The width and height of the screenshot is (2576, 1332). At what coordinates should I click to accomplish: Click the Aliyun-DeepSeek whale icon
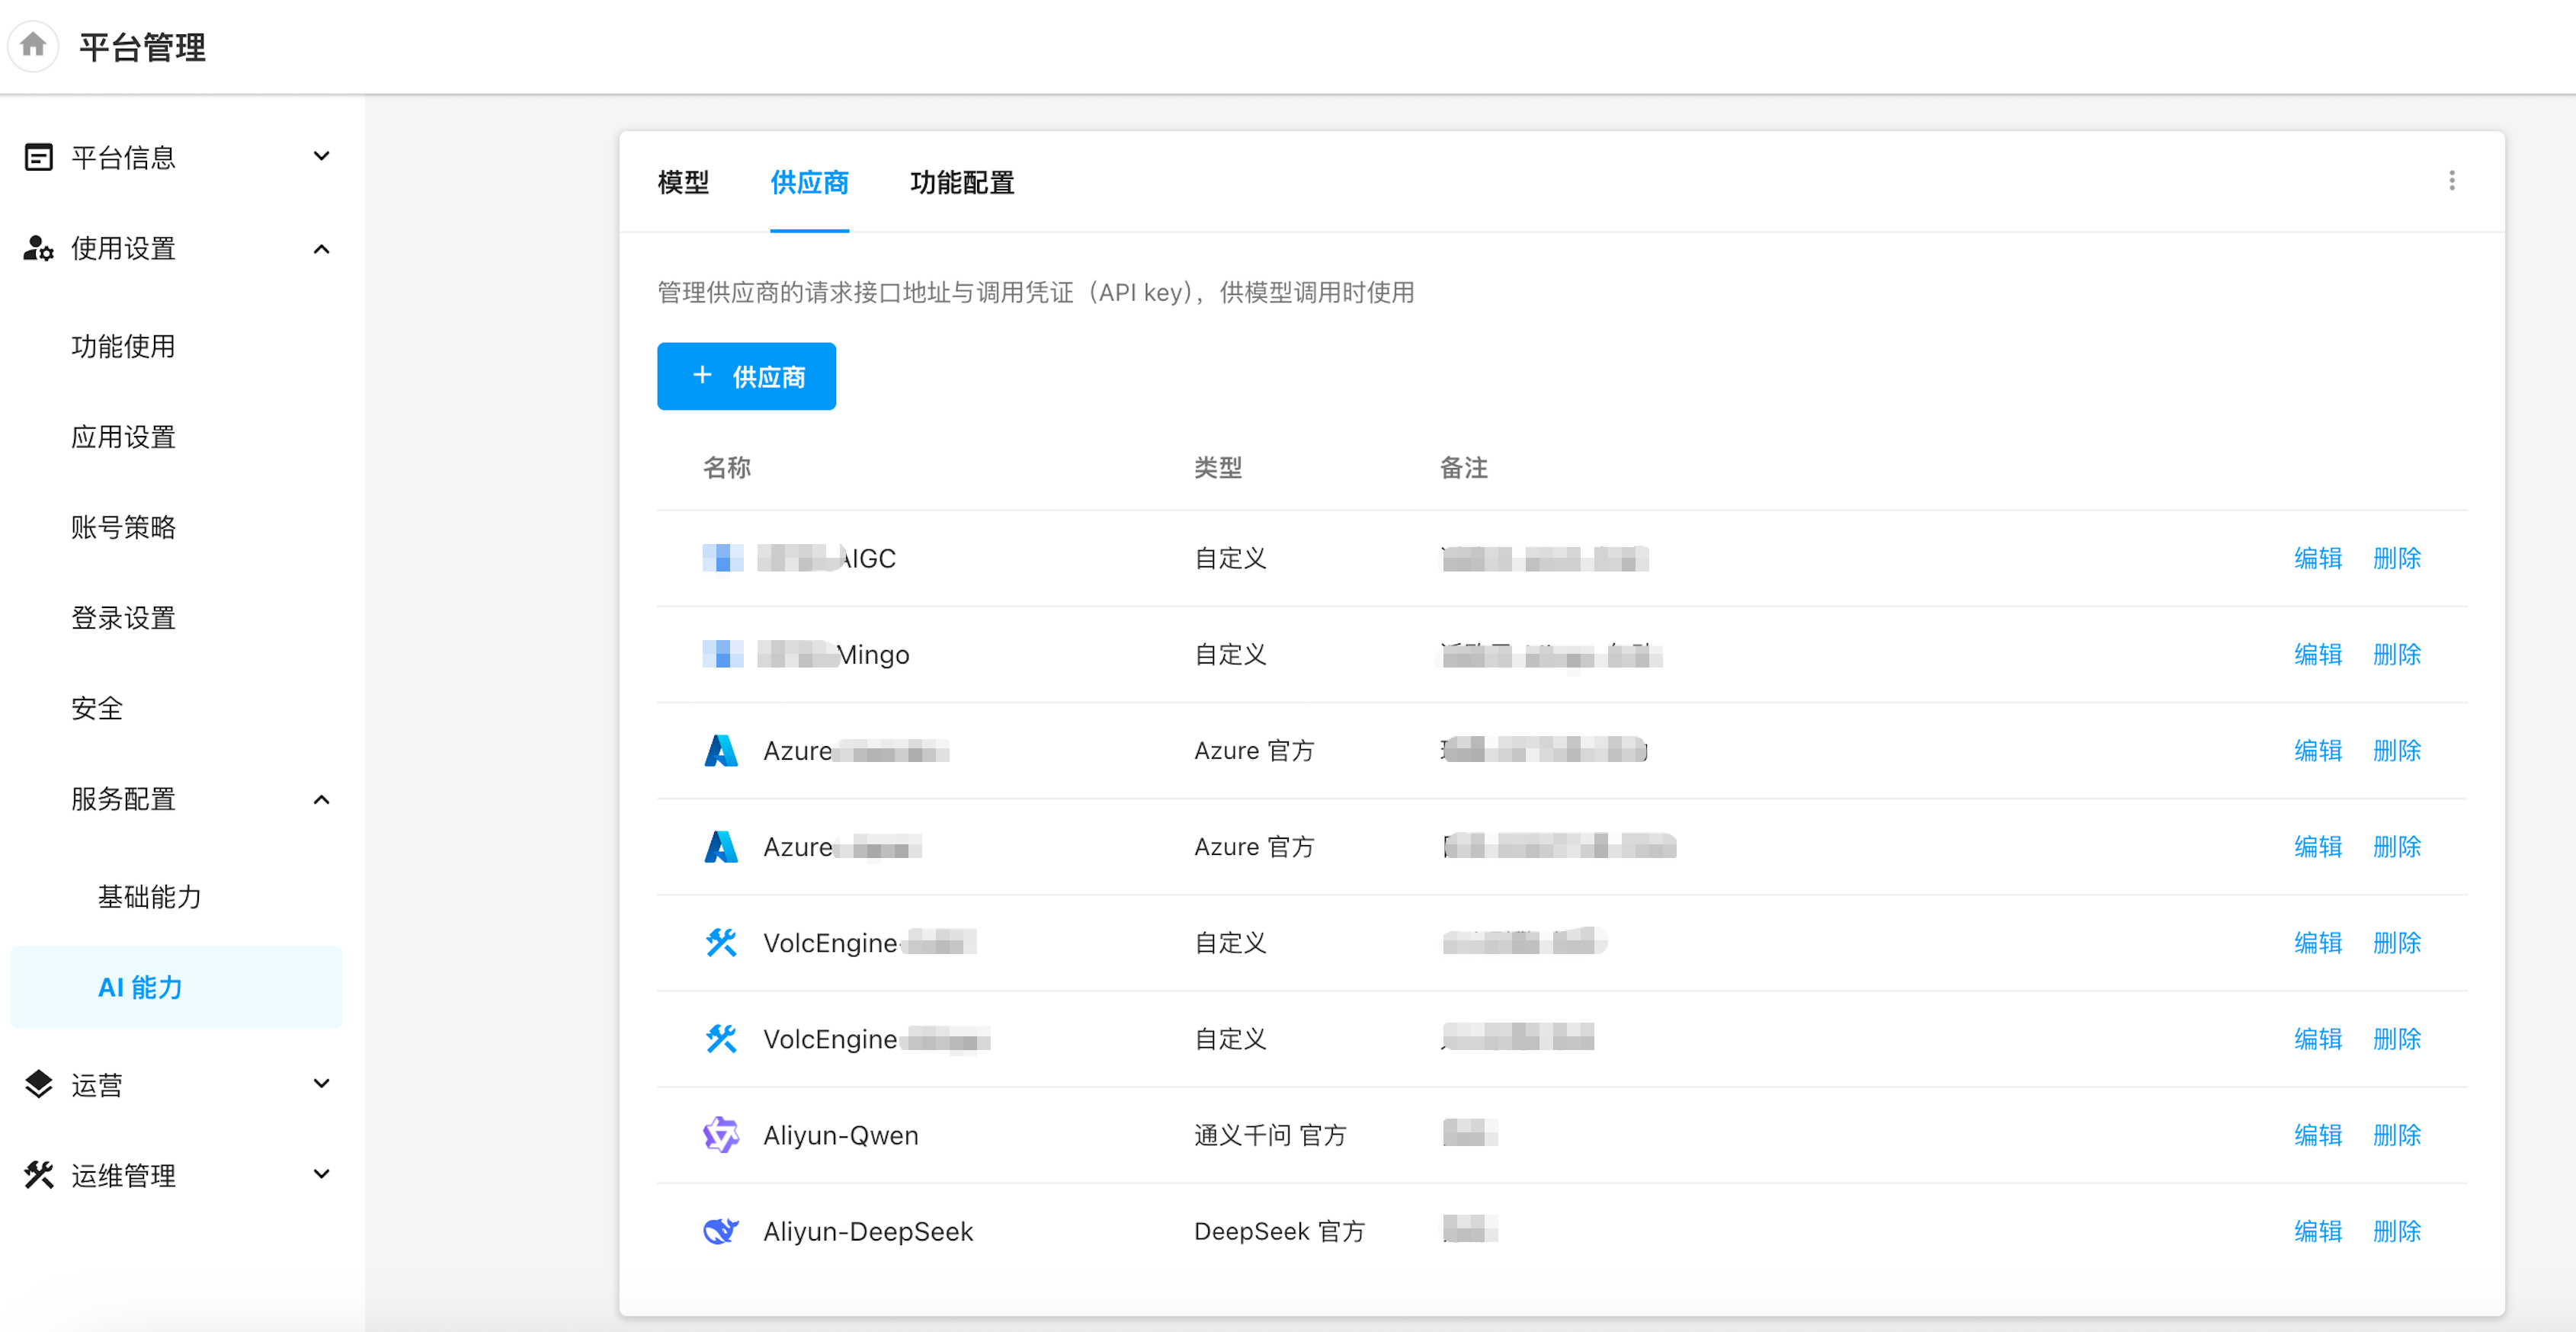[x=720, y=1231]
